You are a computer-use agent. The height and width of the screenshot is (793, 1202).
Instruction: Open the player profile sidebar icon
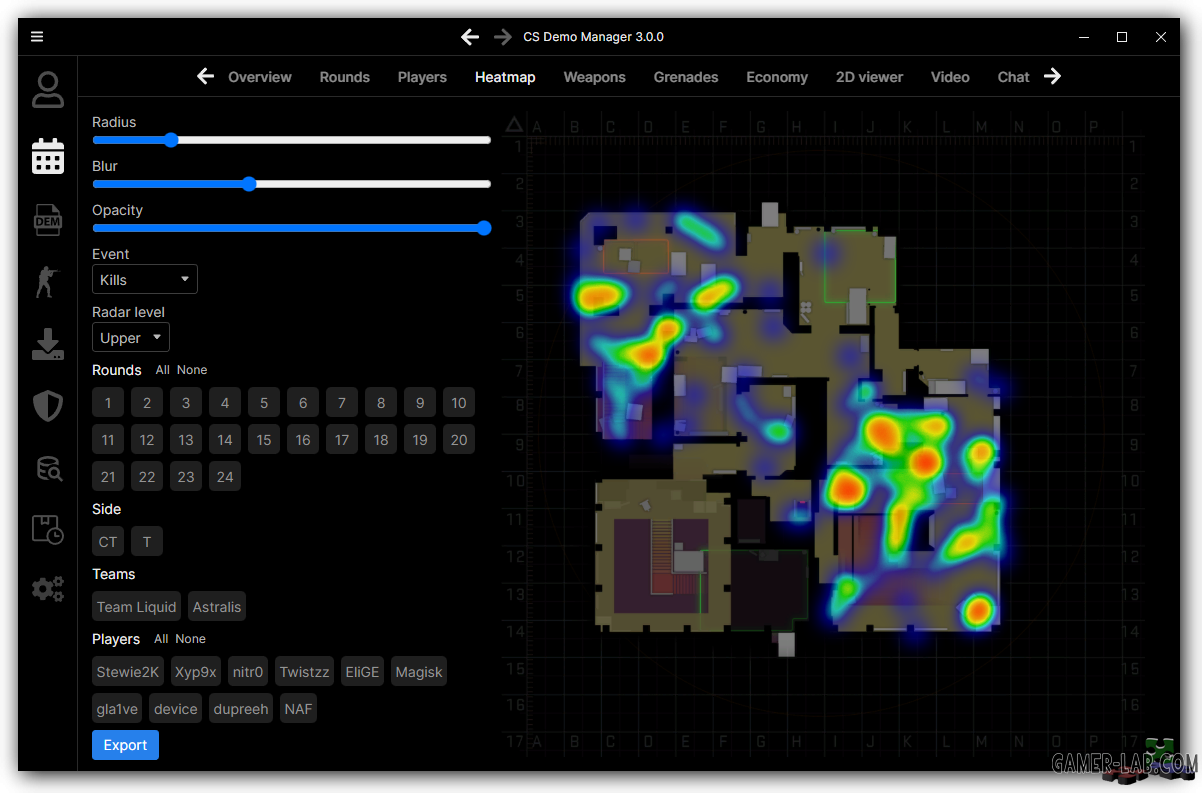(x=48, y=90)
